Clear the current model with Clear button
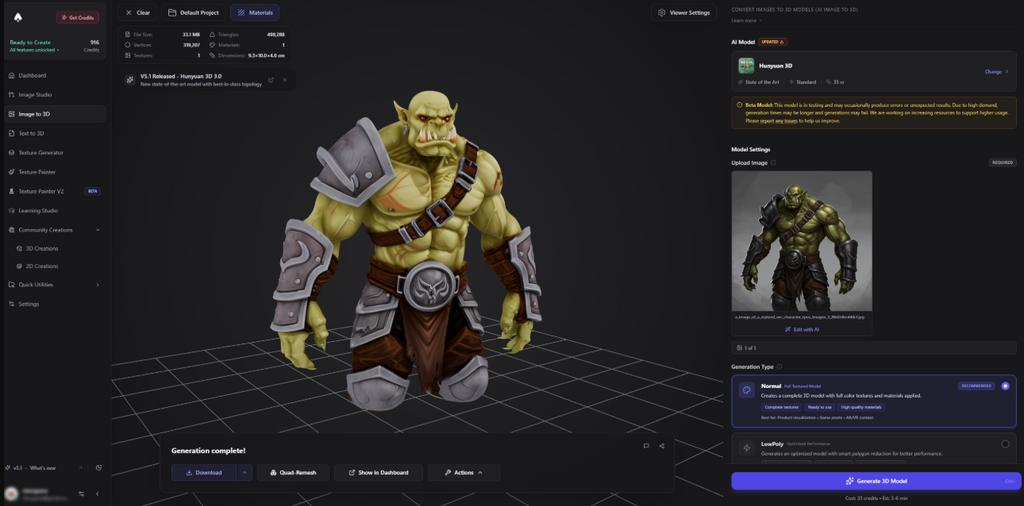The height and width of the screenshot is (506, 1024). tap(138, 12)
